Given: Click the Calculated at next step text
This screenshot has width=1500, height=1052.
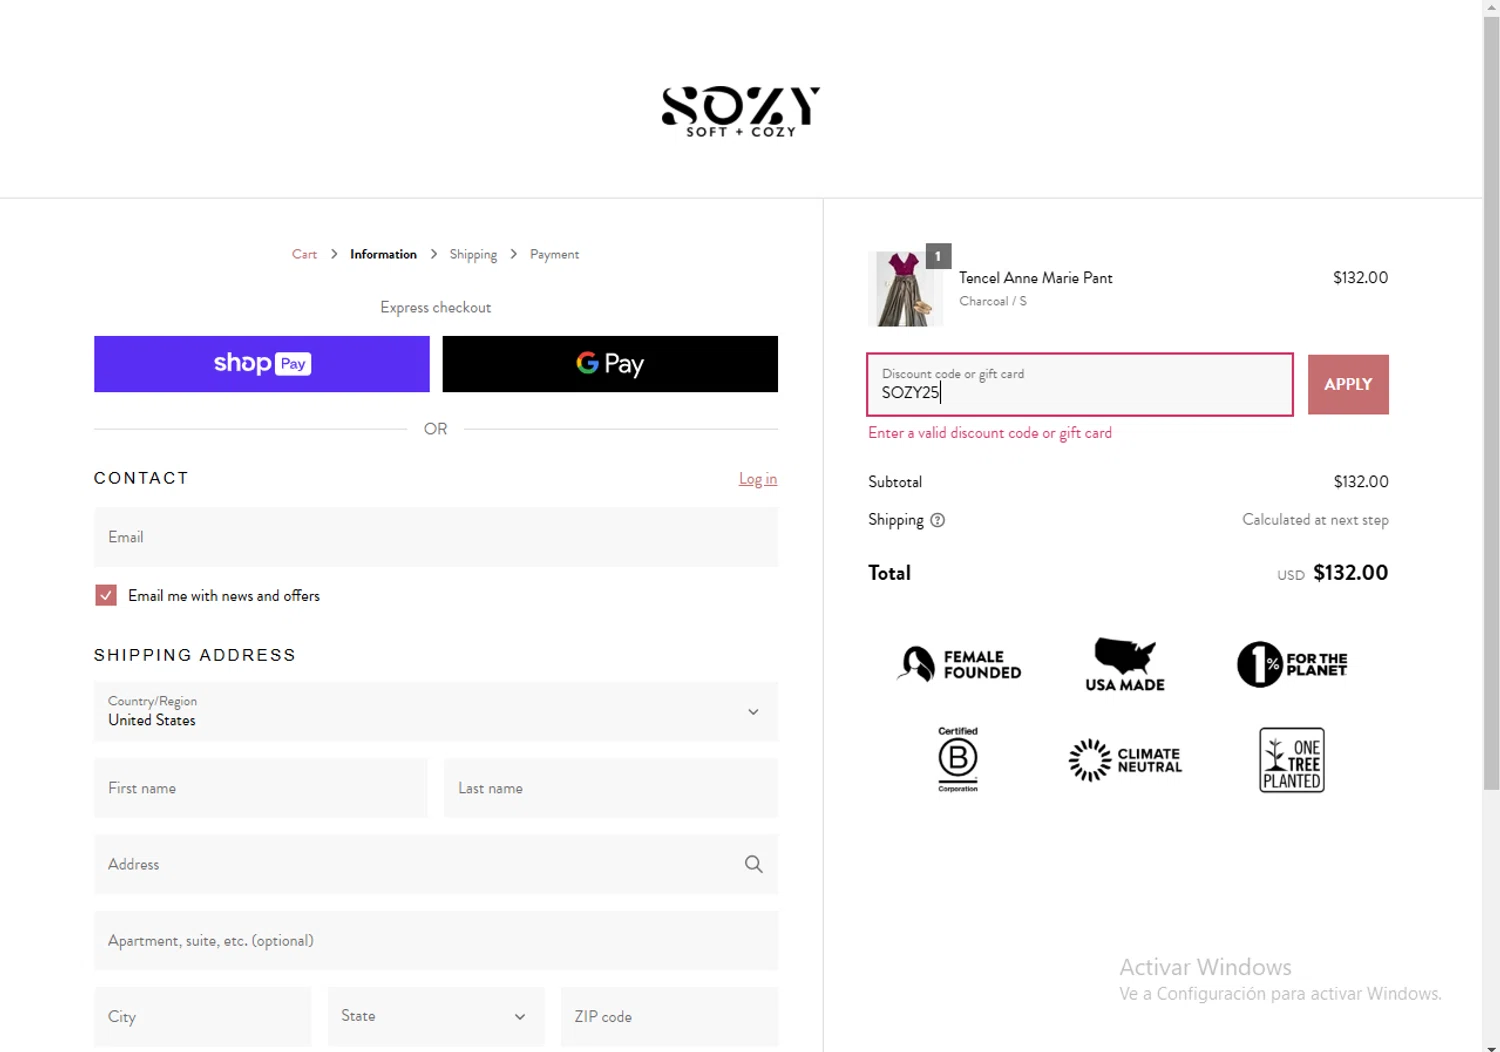Looking at the screenshot, I should click(x=1315, y=520).
